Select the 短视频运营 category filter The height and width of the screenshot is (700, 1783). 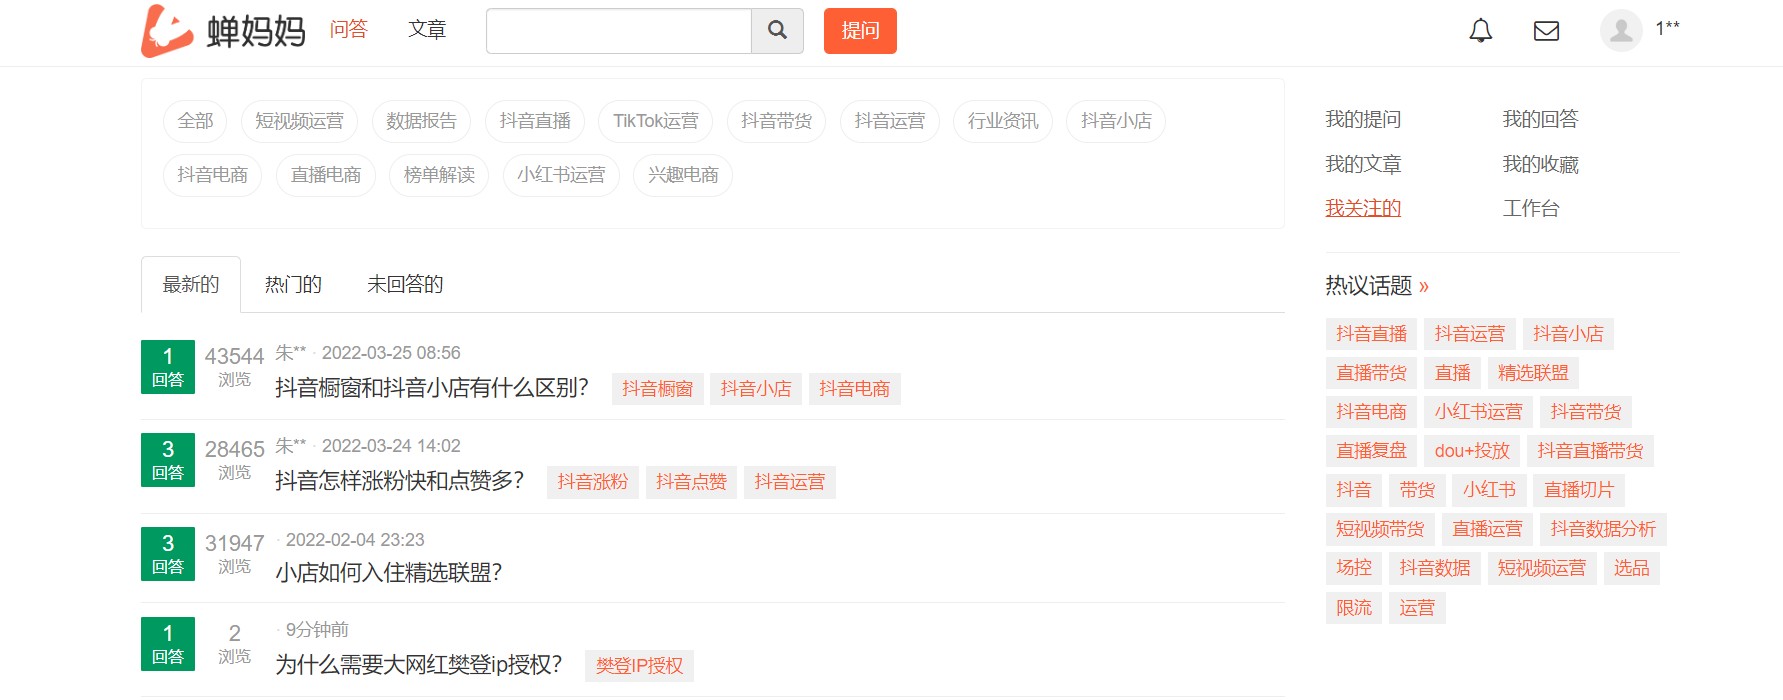[x=299, y=121]
